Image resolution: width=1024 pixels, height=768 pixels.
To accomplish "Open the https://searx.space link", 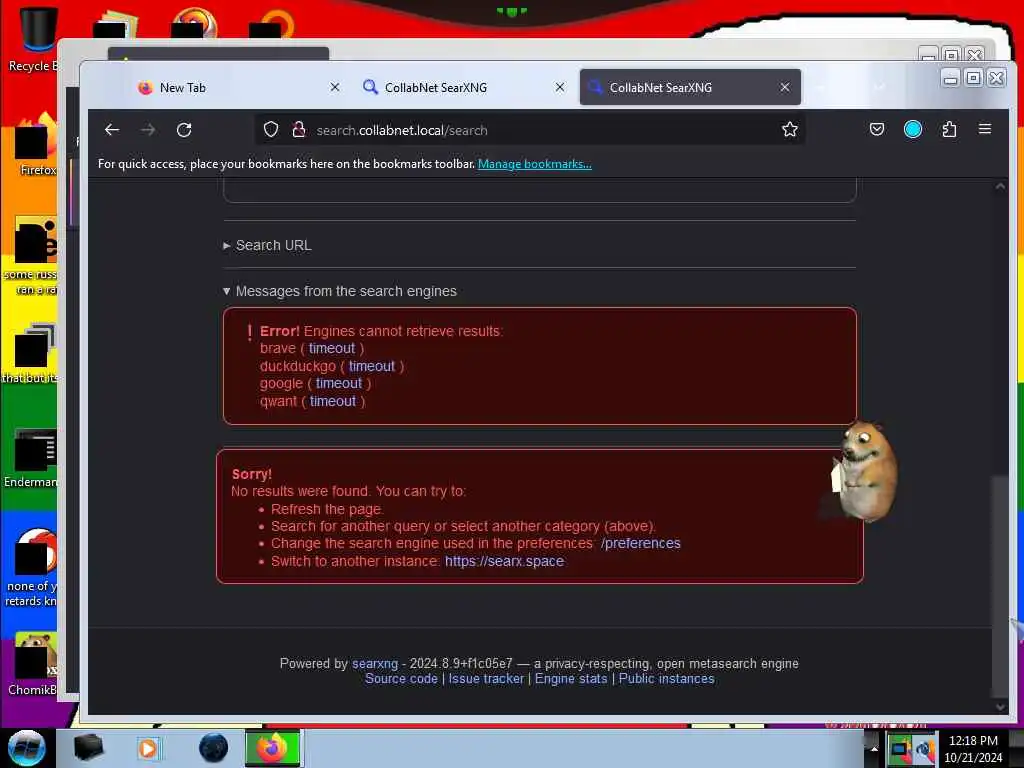I will (x=504, y=561).
